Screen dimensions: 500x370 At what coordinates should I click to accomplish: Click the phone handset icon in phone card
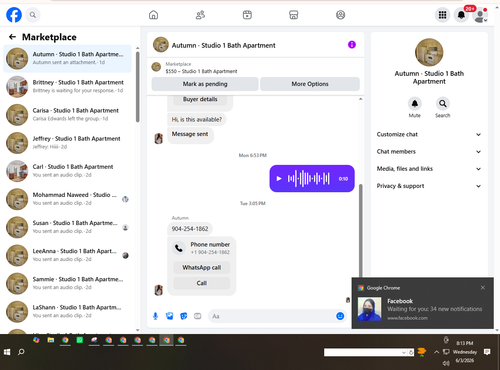179,248
